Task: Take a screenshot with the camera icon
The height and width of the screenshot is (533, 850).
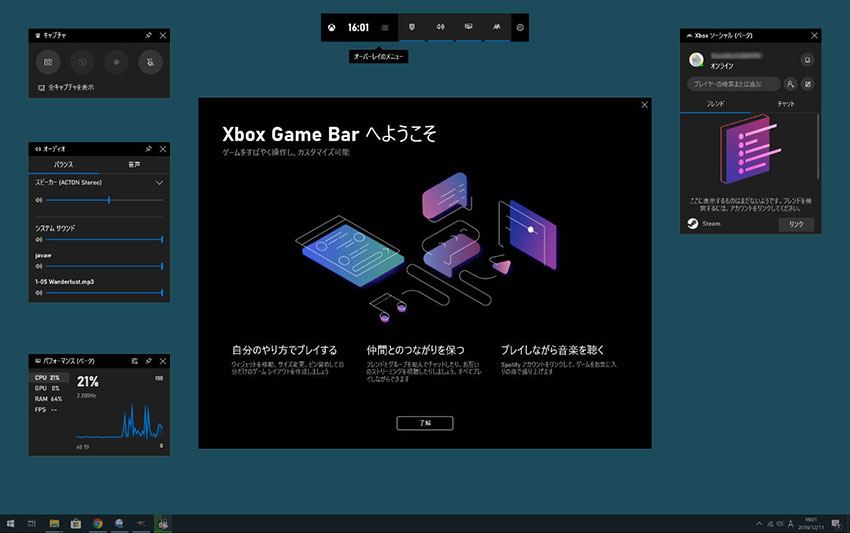Action: click(x=48, y=62)
